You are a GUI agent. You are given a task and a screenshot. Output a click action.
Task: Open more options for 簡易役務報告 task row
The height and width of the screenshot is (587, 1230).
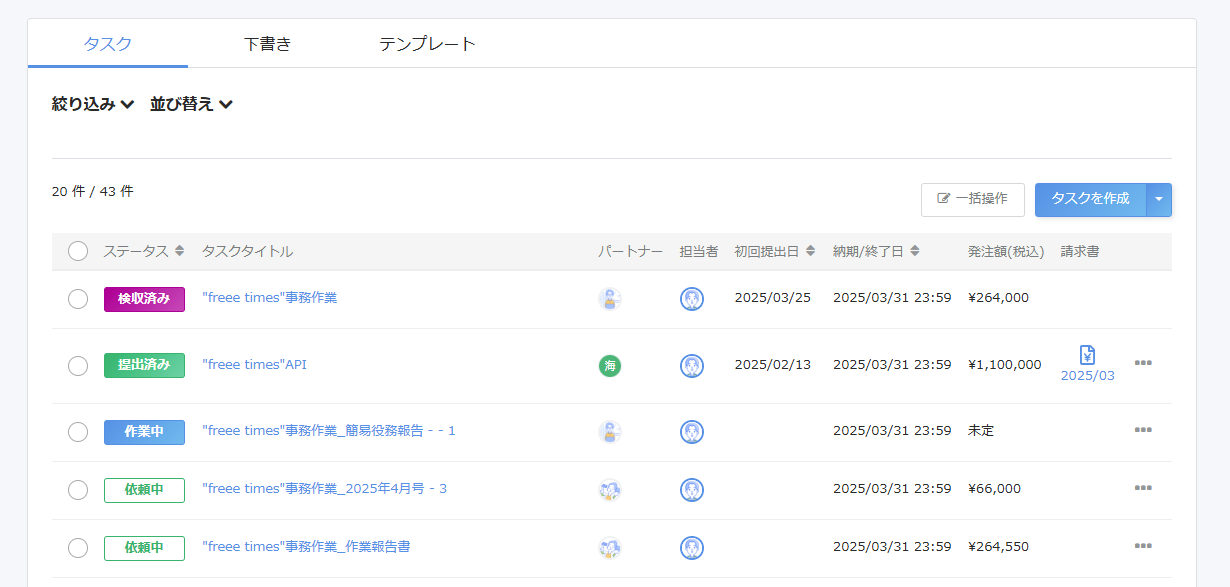click(x=1143, y=430)
